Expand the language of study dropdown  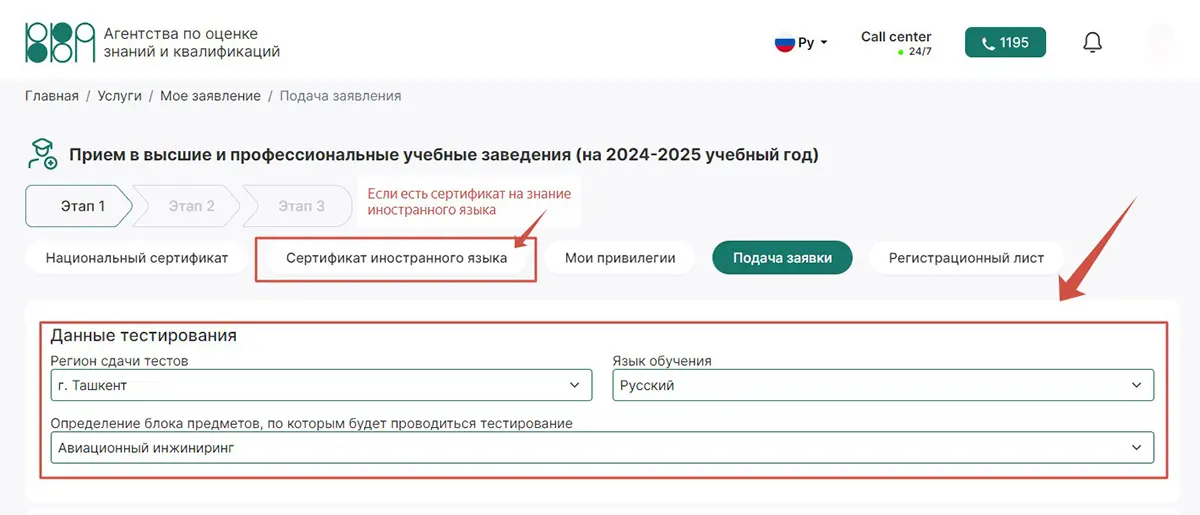pos(882,385)
